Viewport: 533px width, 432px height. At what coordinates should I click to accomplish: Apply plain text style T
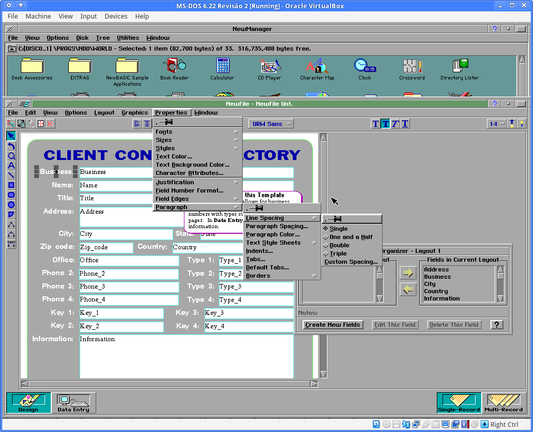[x=375, y=124]
